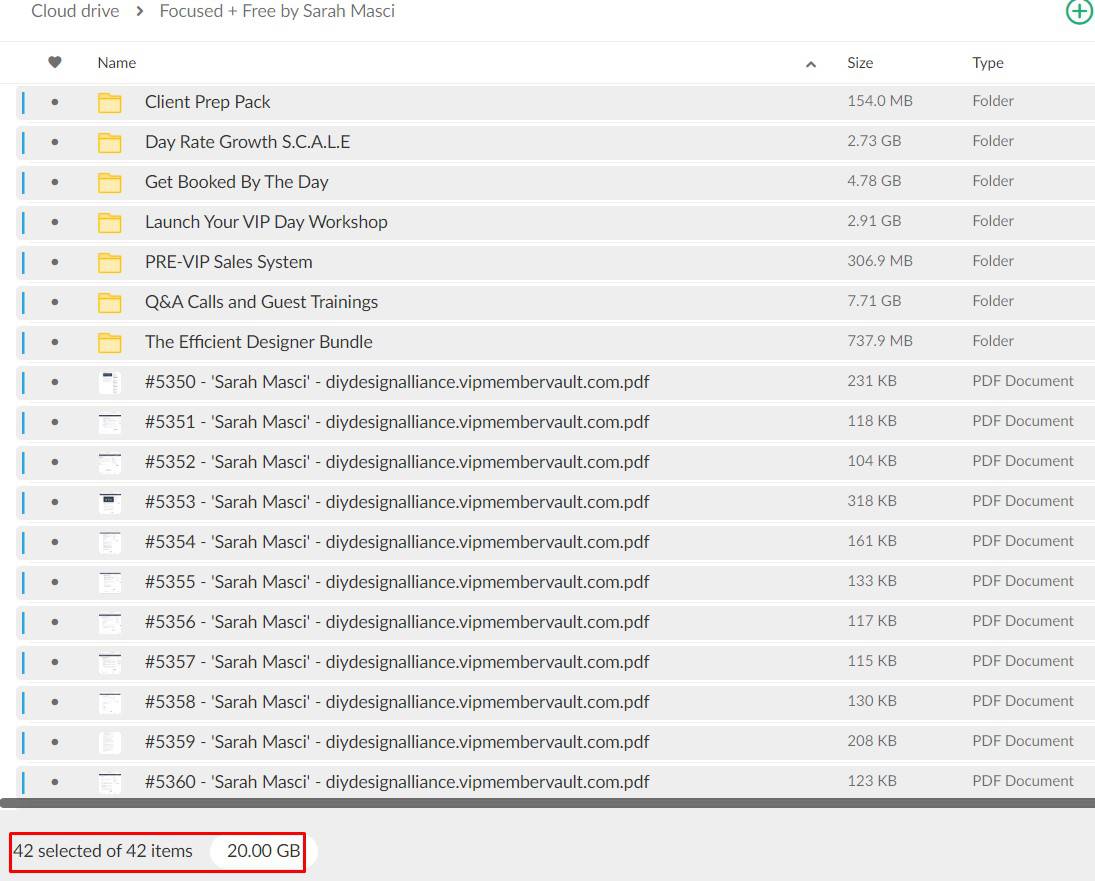Image resolution: width=1095 pixels, height=881 pixels.
Task: Sort the list by Type column
Action: (x=987, y=62)
